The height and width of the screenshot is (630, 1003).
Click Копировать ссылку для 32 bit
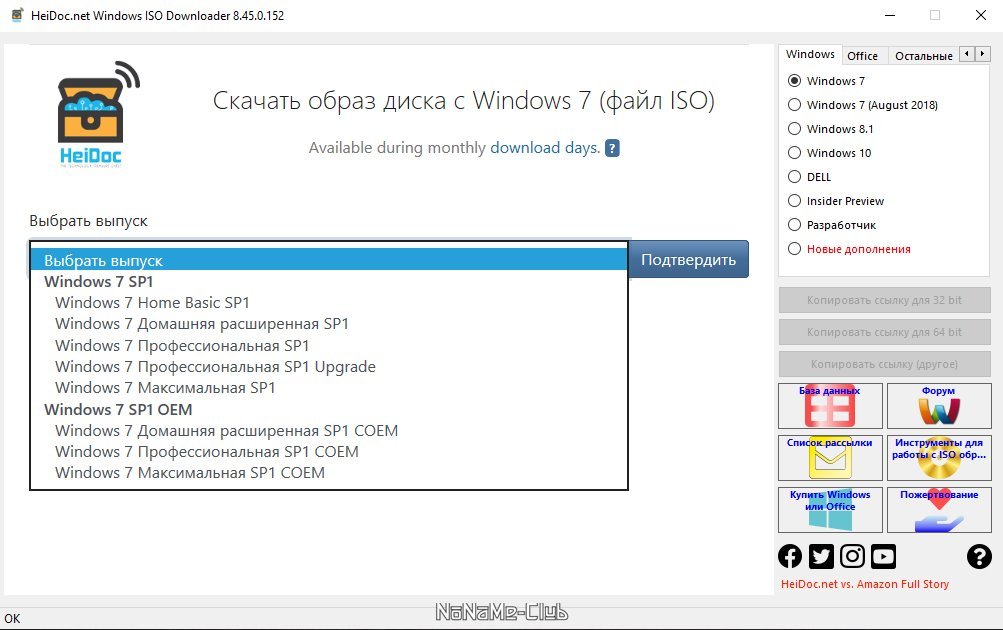[x=885, y=300]
